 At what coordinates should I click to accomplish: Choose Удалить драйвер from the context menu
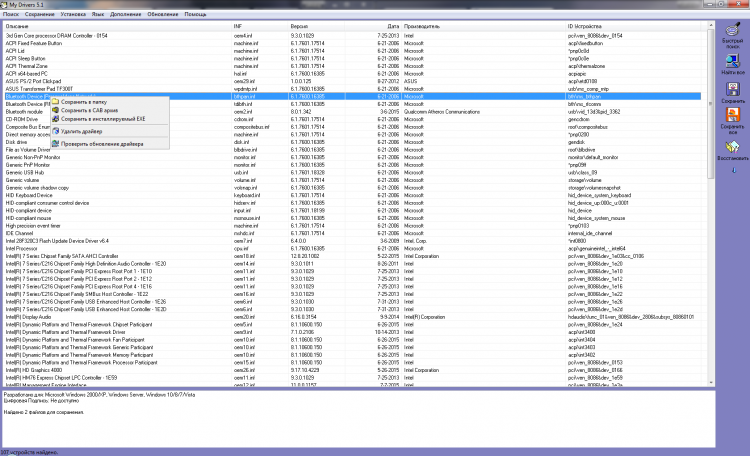[110, 131]
